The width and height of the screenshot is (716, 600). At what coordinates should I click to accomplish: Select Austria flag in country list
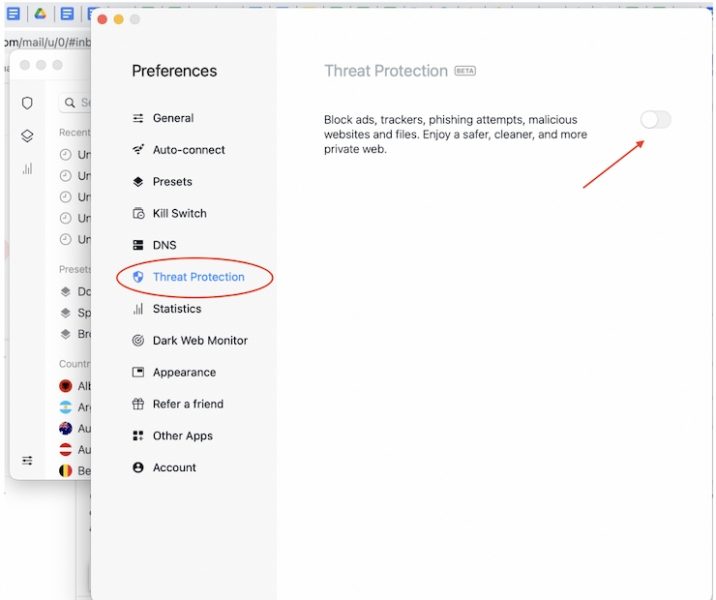click(x=66, y=449)
